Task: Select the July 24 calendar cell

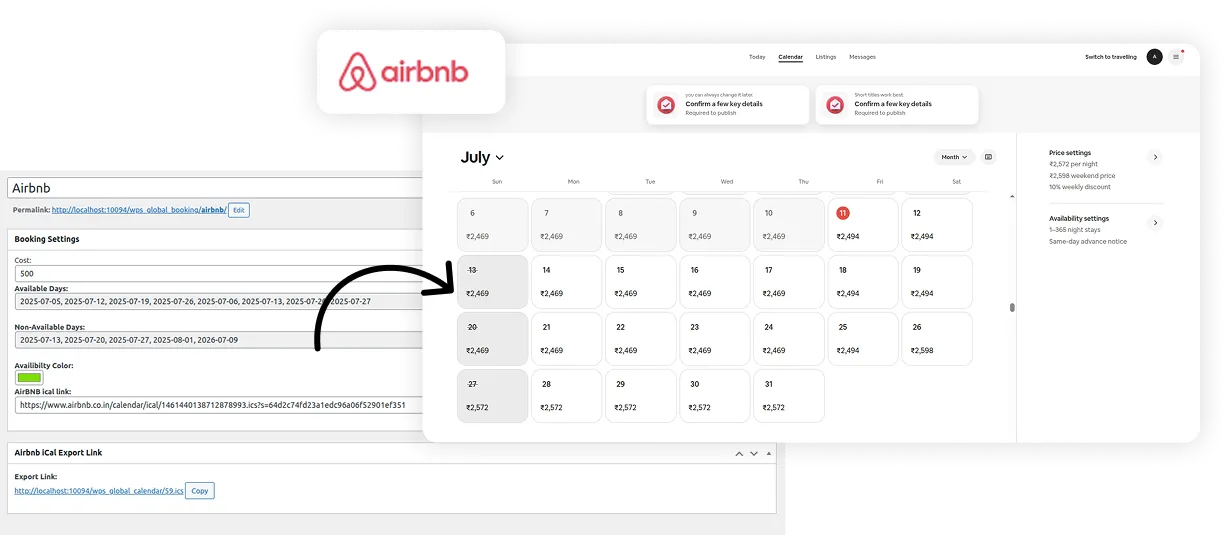Action: click(x=788, y=339)
